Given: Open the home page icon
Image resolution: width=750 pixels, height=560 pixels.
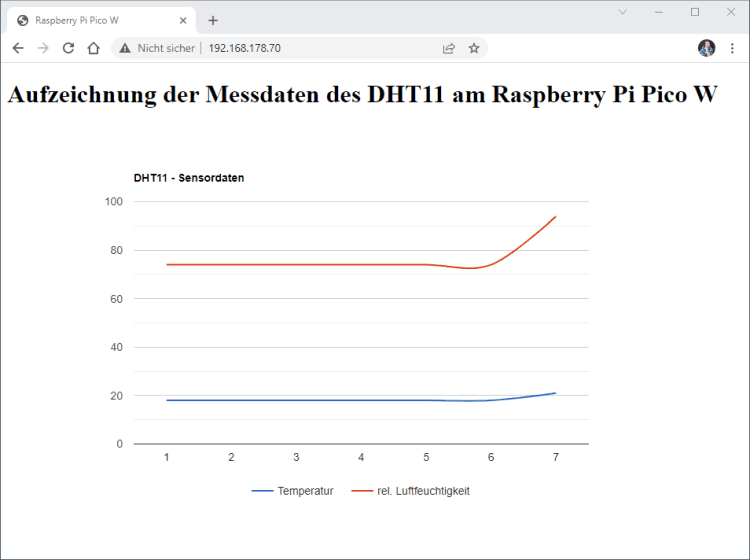Looking at the screenshot, I should (94, 48).
